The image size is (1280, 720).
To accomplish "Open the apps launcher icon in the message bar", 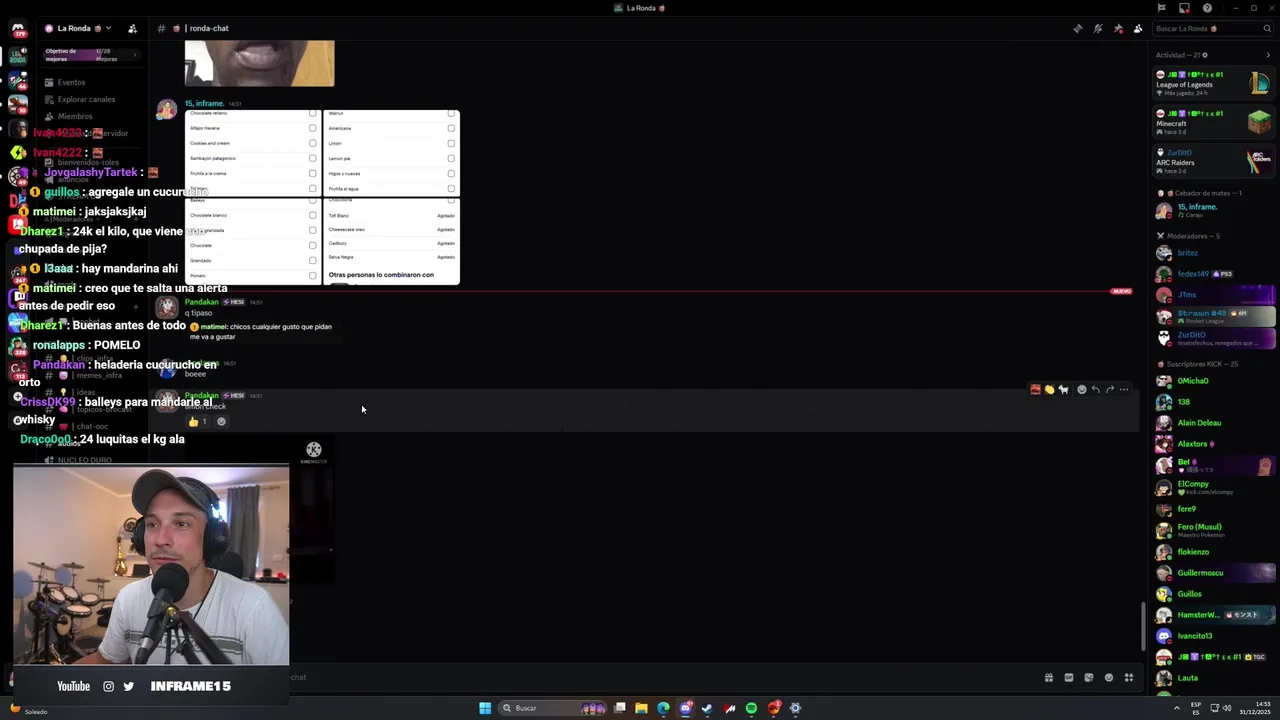I will pyautogui.click(x=1129, y=677).
